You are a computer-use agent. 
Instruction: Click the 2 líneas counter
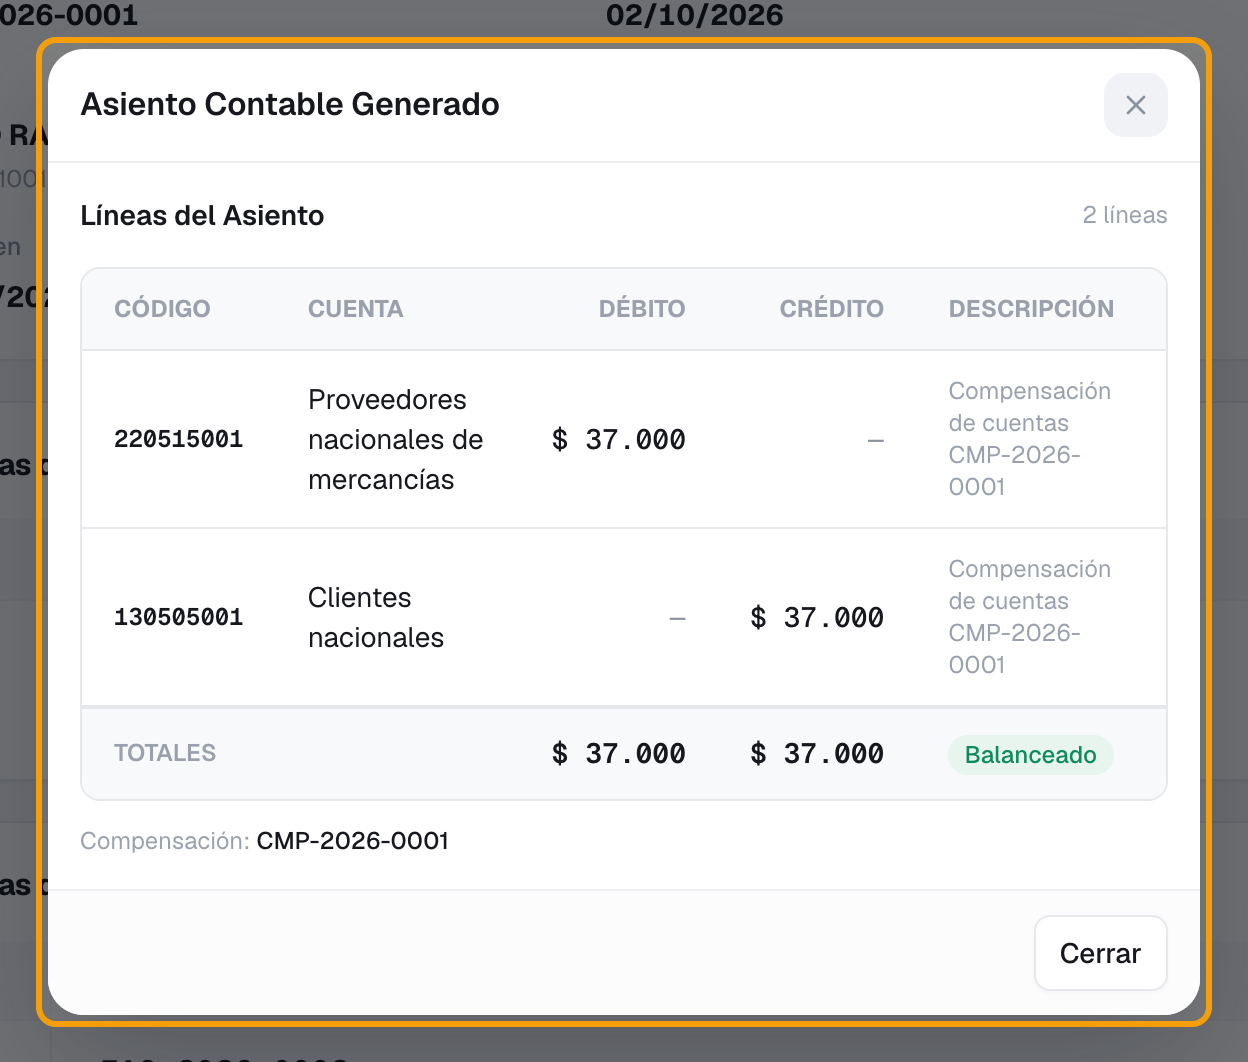[x=1125, y=215]
